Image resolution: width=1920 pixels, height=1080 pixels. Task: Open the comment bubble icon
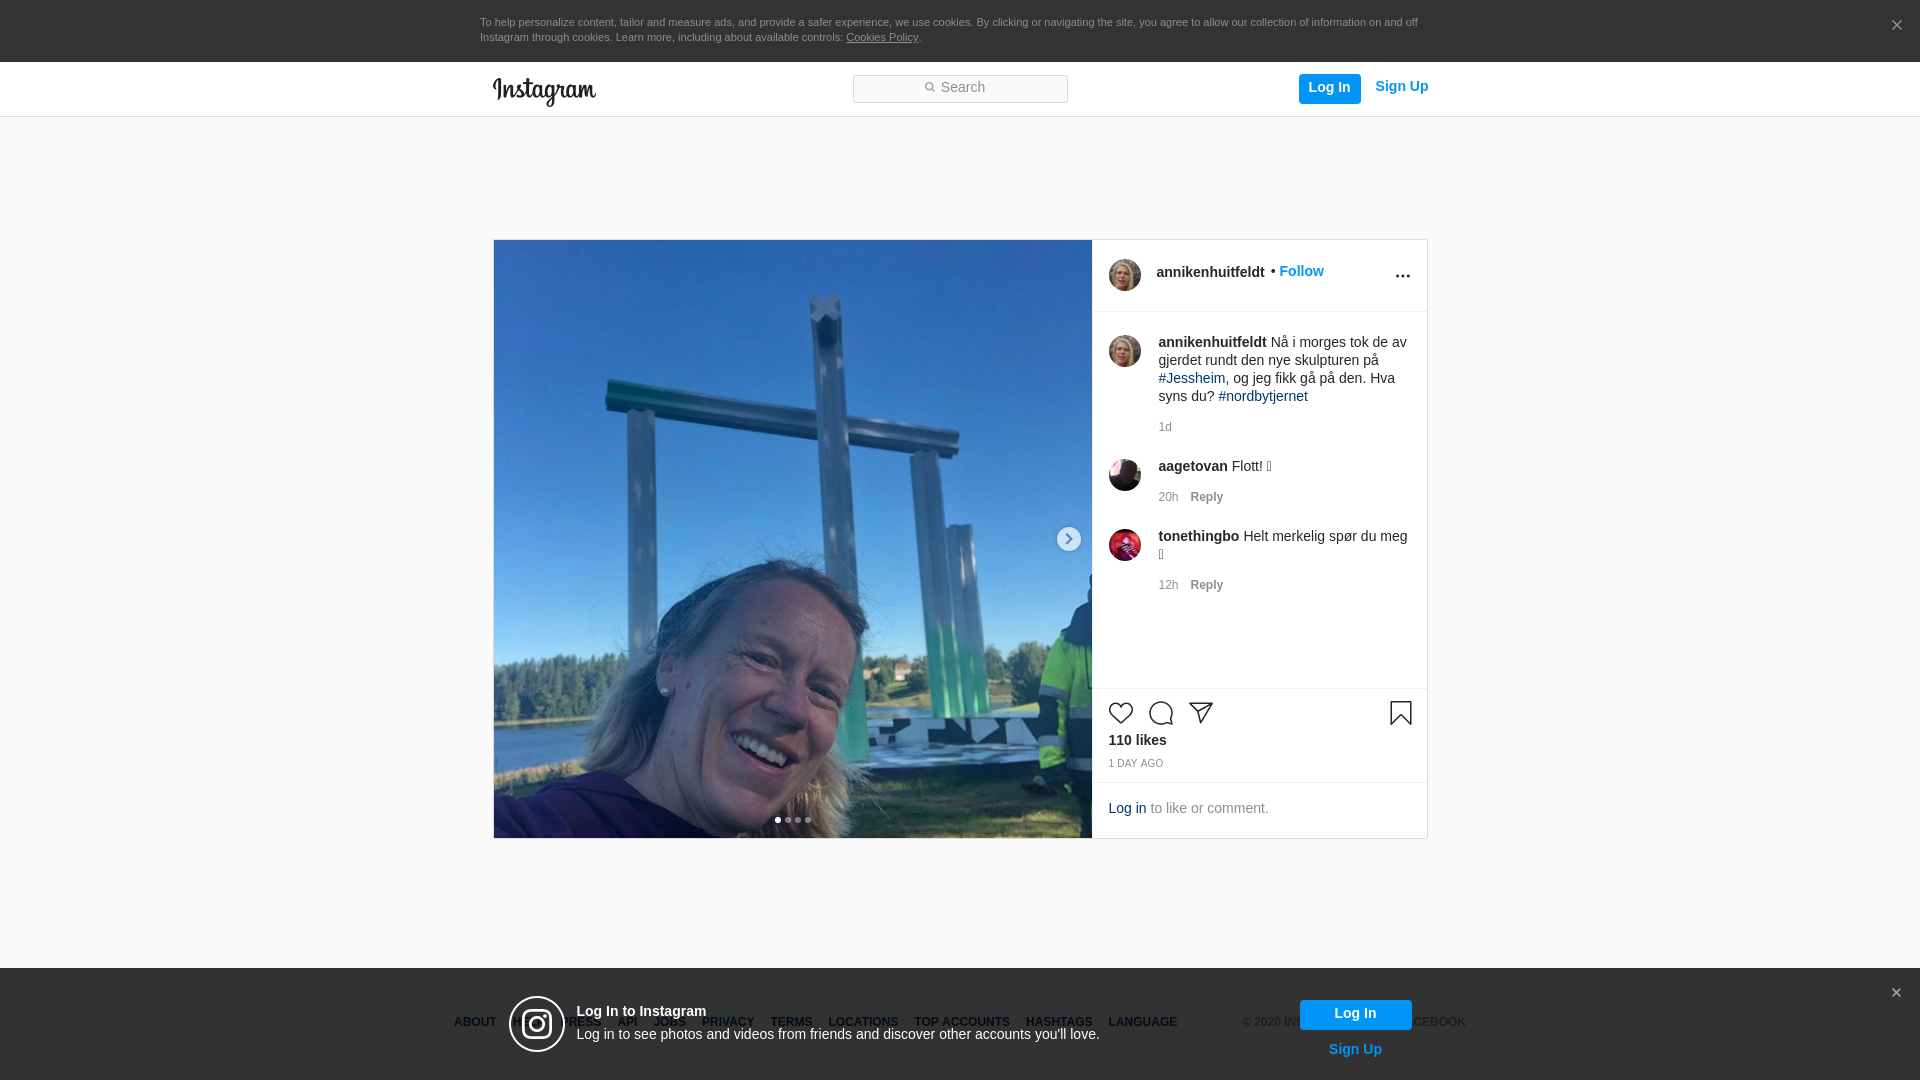[1160, 713]
